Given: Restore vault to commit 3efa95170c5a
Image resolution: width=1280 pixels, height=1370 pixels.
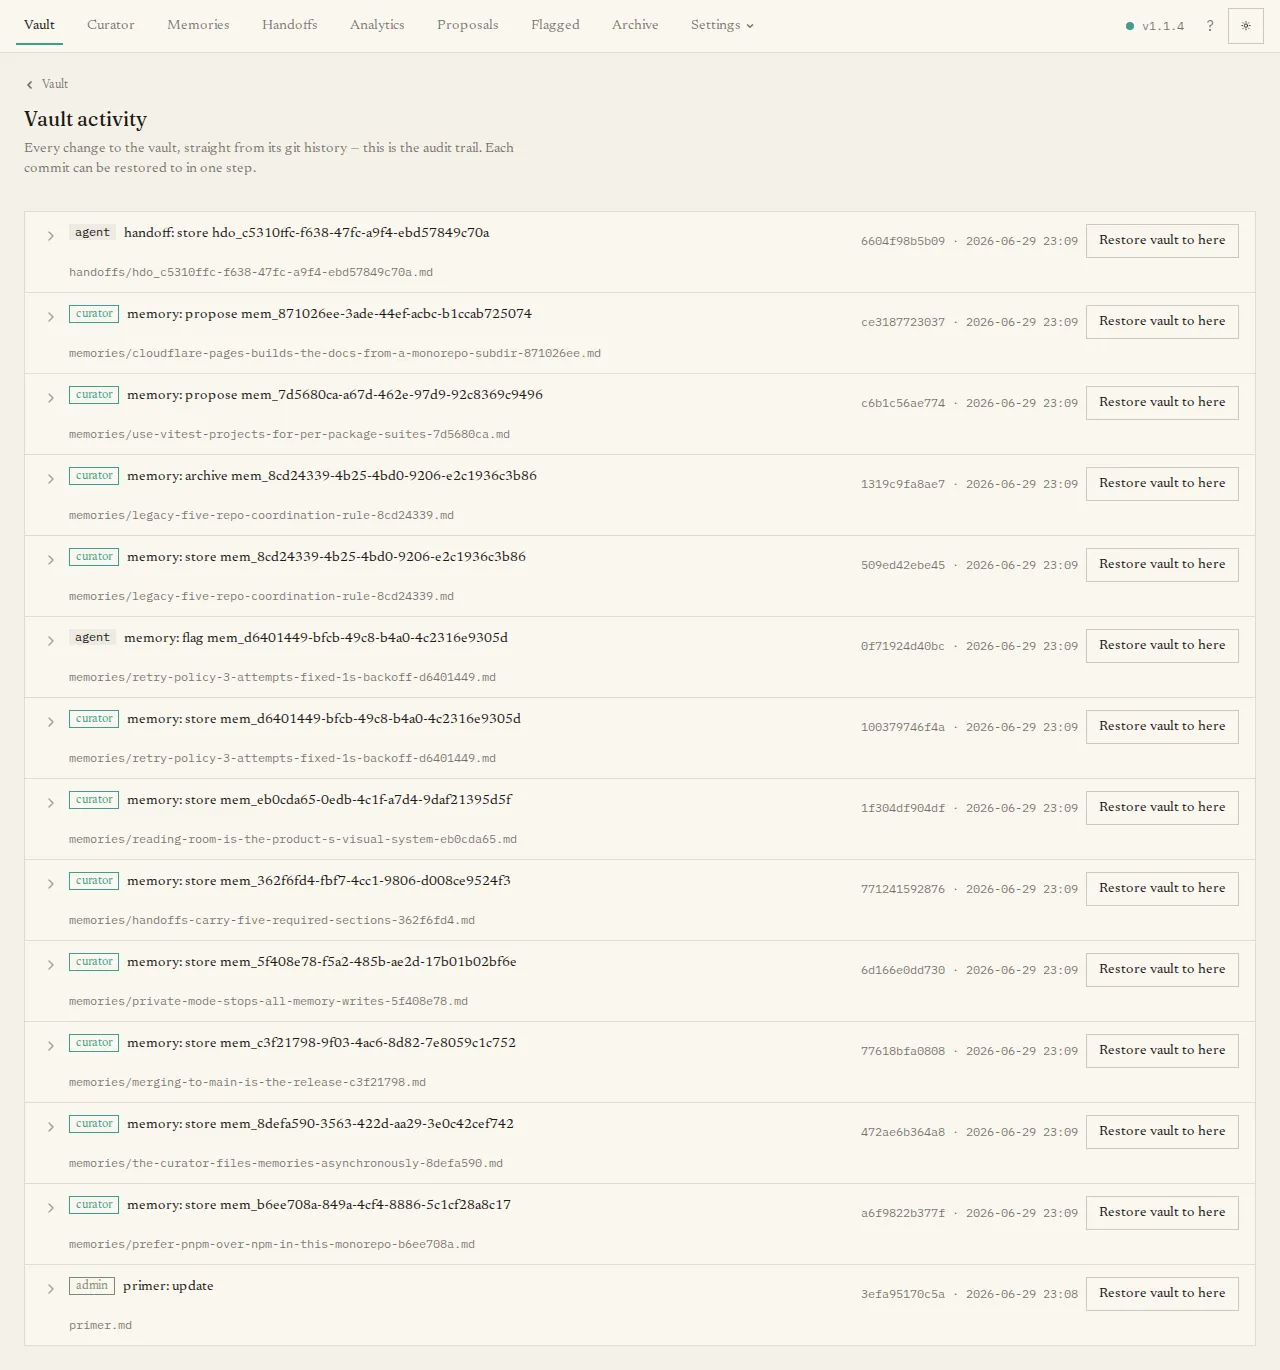Looking at the screenshot, I should tap(1162, 1294).
